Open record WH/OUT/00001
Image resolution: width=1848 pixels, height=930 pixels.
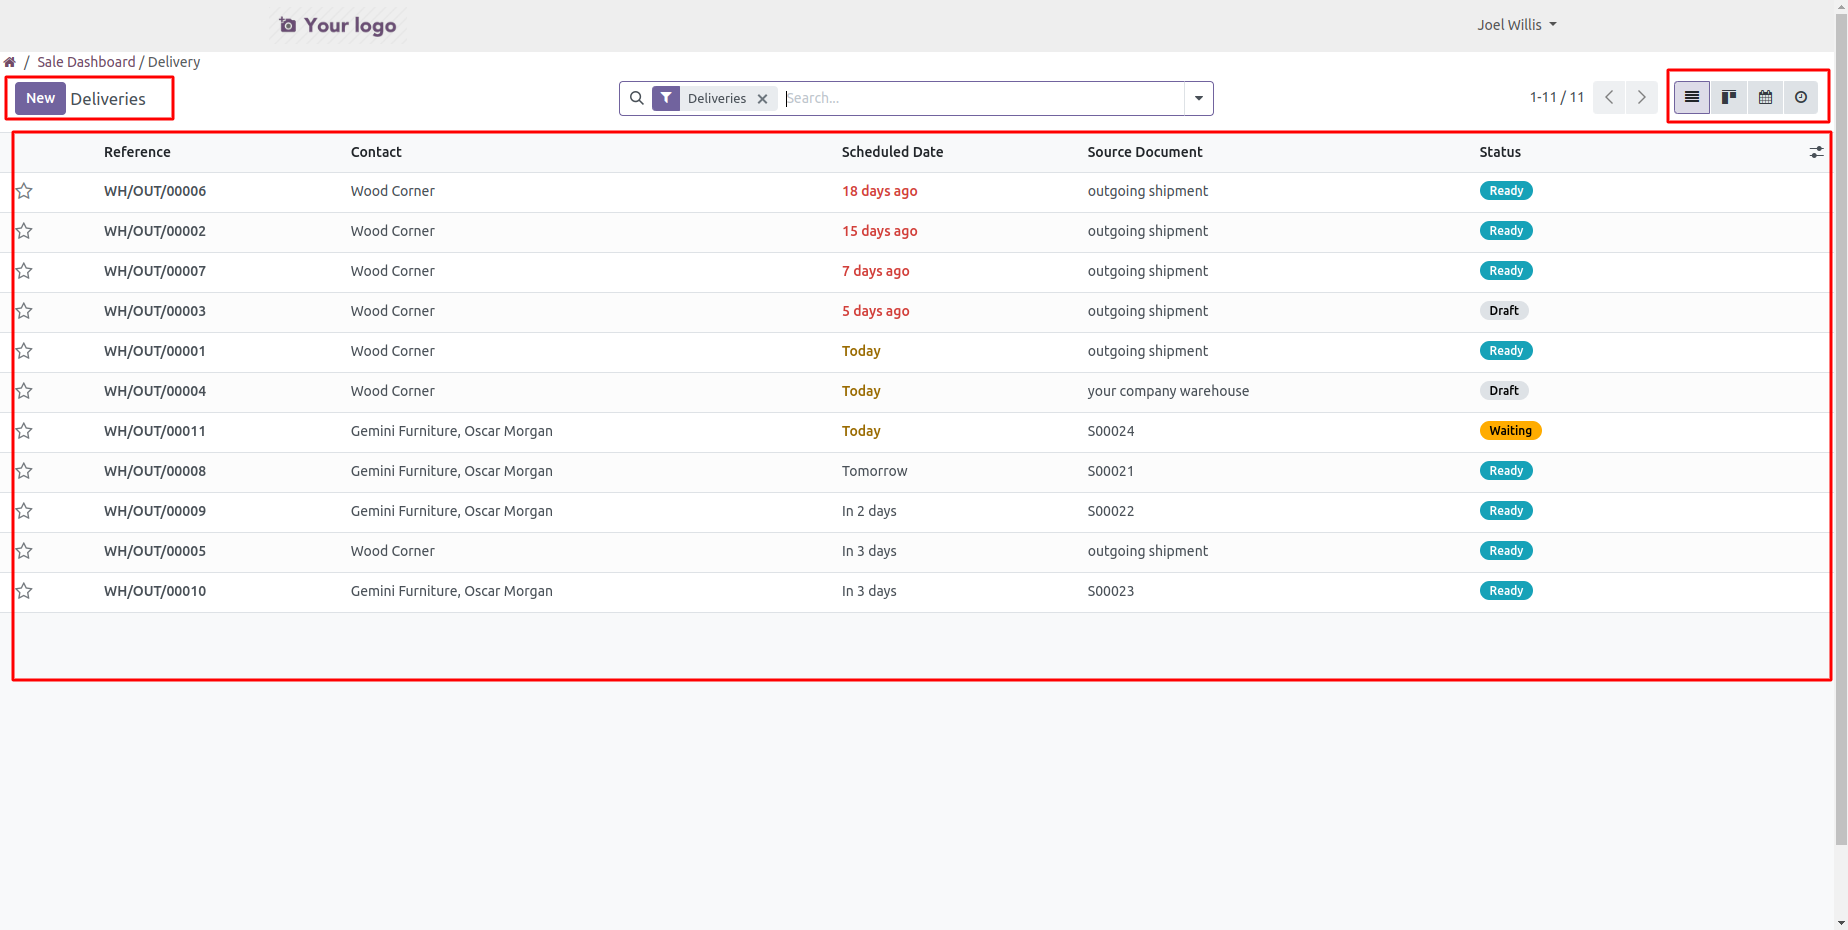pyautogui.click(x=155, y=351)
